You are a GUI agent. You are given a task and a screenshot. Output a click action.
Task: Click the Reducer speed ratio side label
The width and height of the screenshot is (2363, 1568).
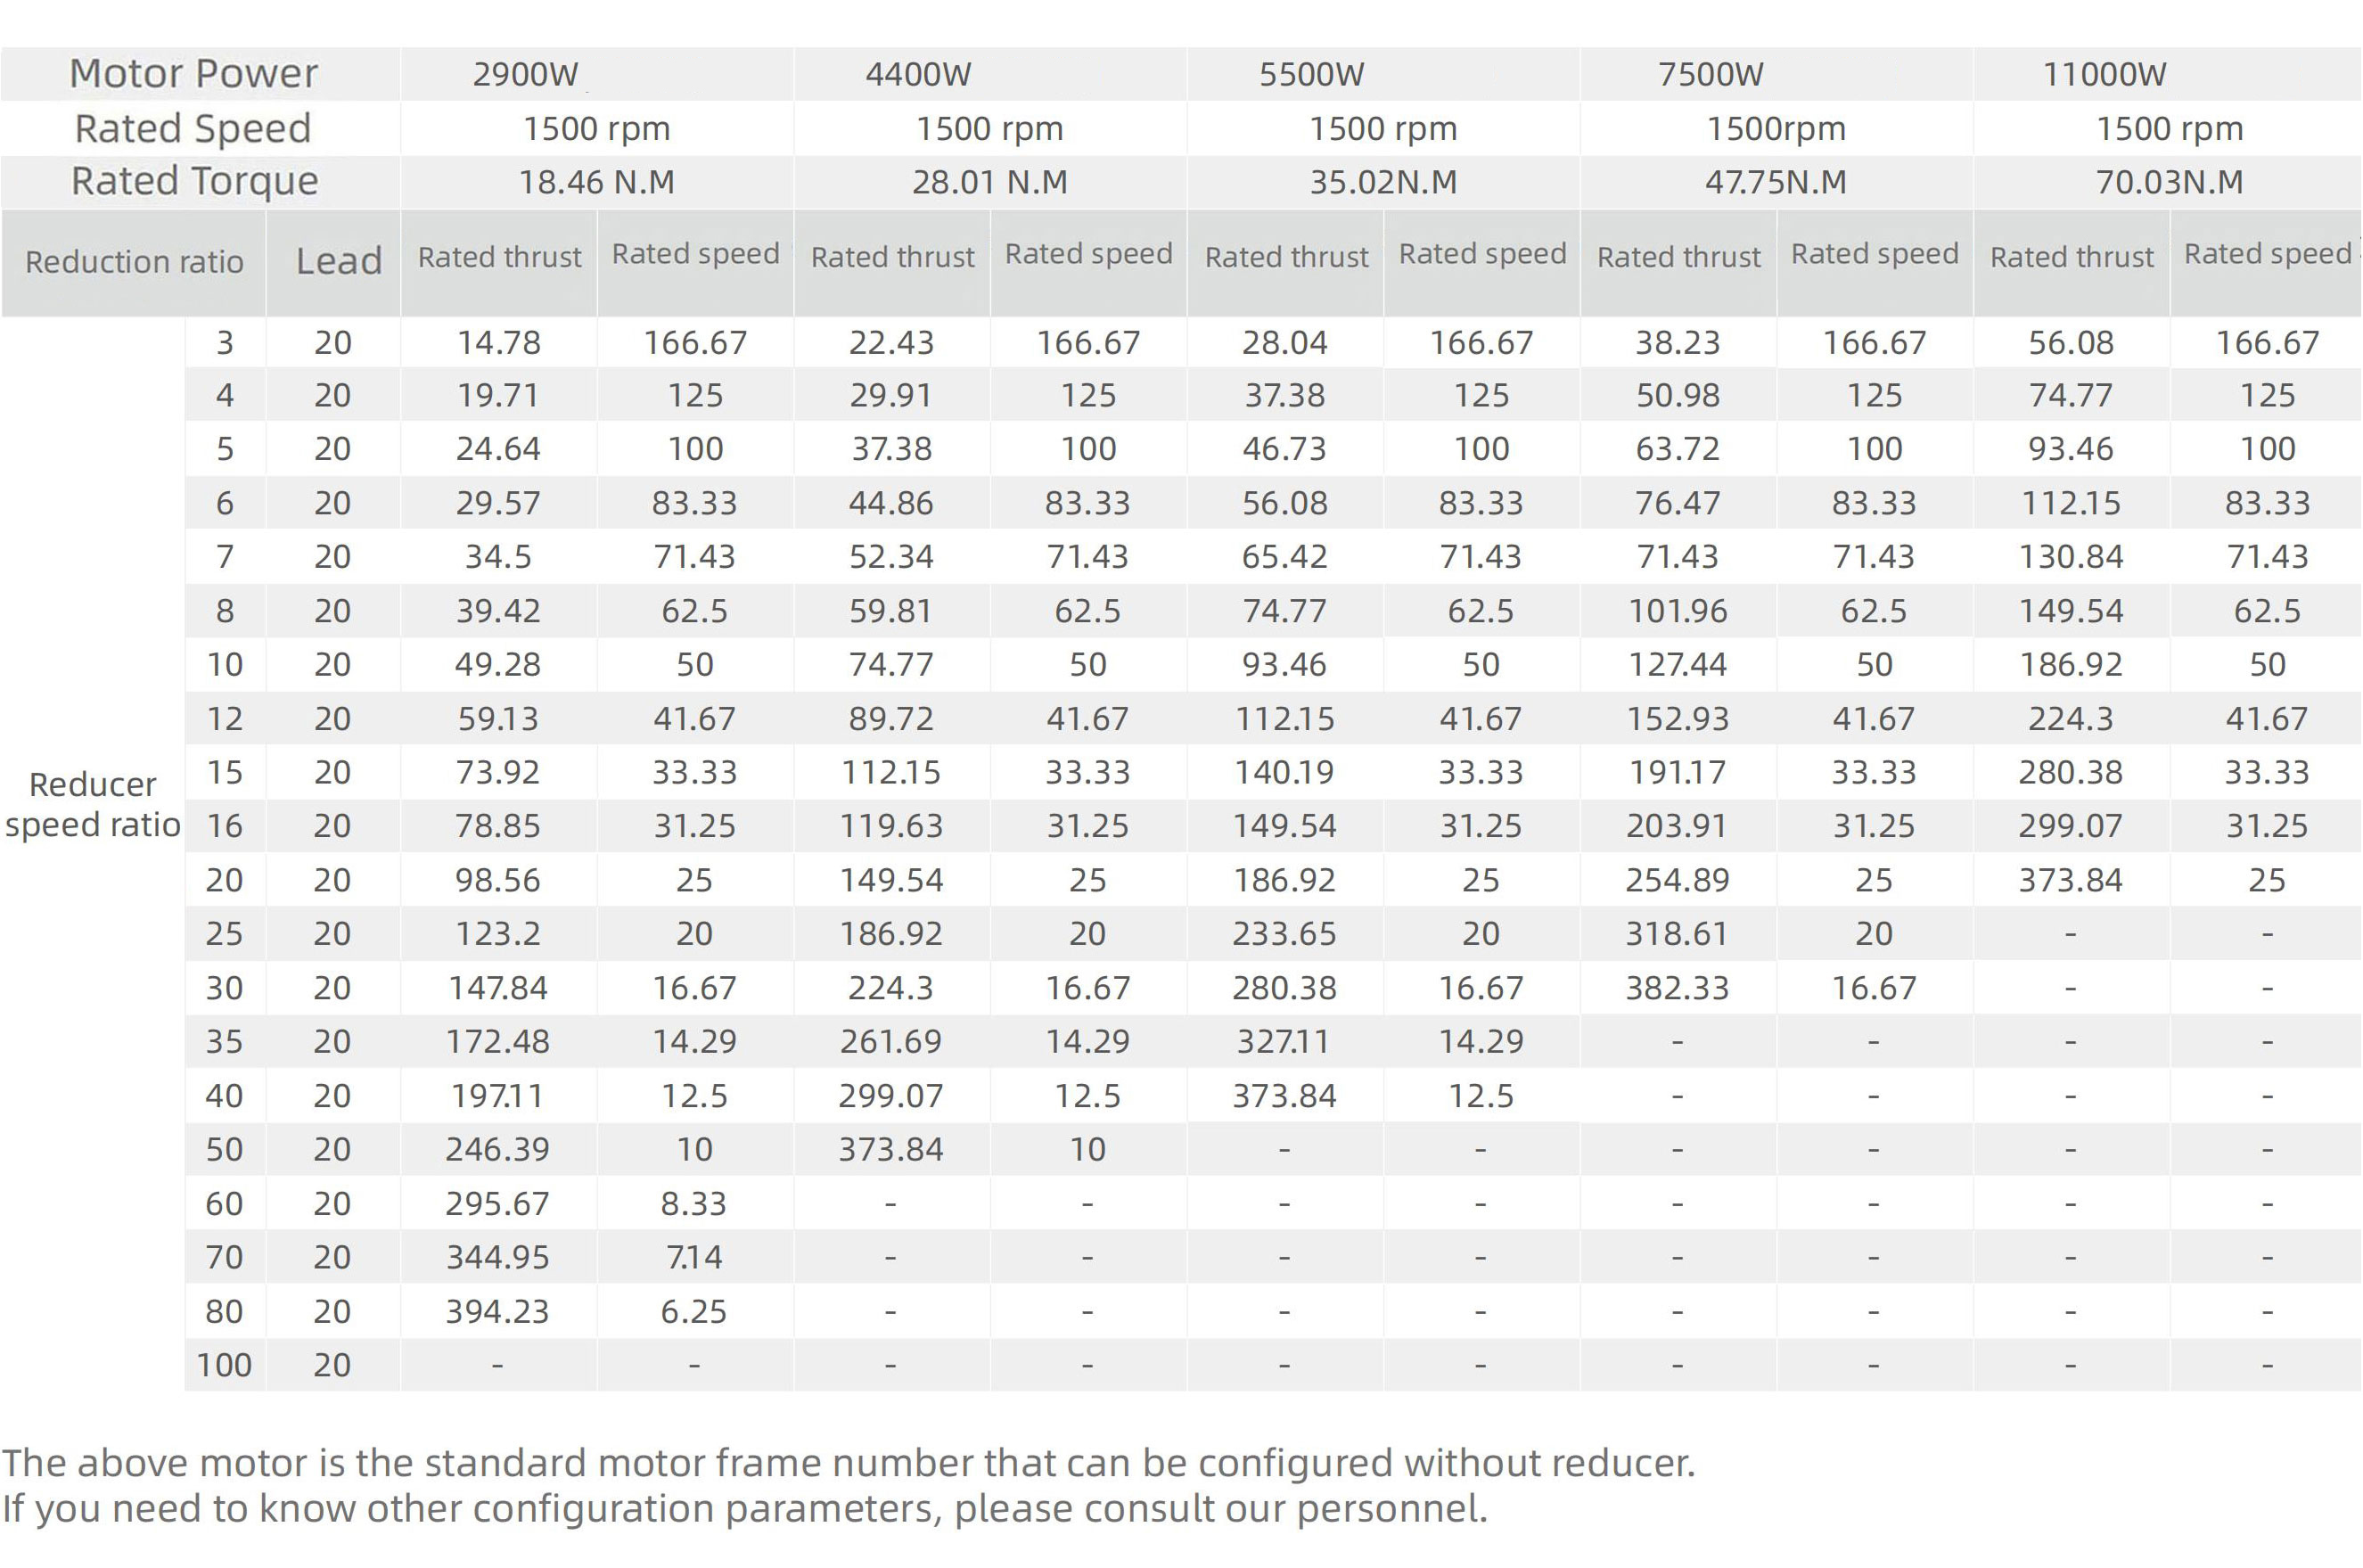pyautogui.click(x=92, y=804)
